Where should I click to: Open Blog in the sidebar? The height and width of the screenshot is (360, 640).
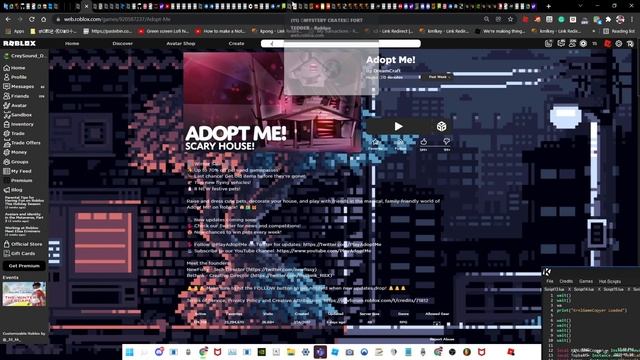[x=13, y=190]
